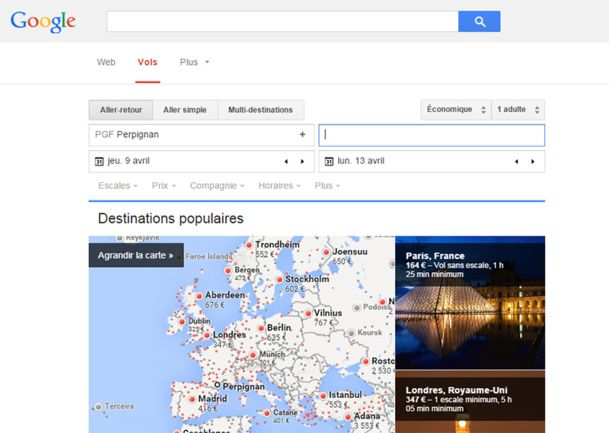Click the empty destination field
This screenshot has width=609, height=433.
pyautogui.click(x=432, y=135)
